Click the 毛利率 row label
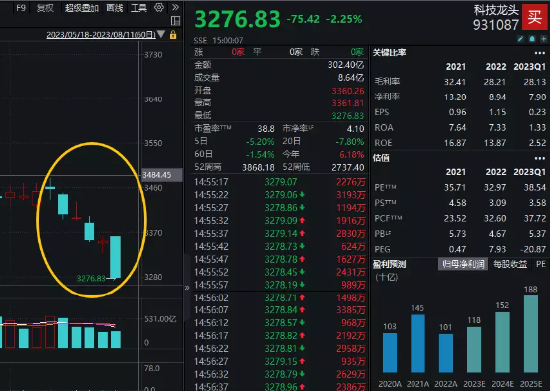Screen dimensions: 550x392 coord(387,81)
